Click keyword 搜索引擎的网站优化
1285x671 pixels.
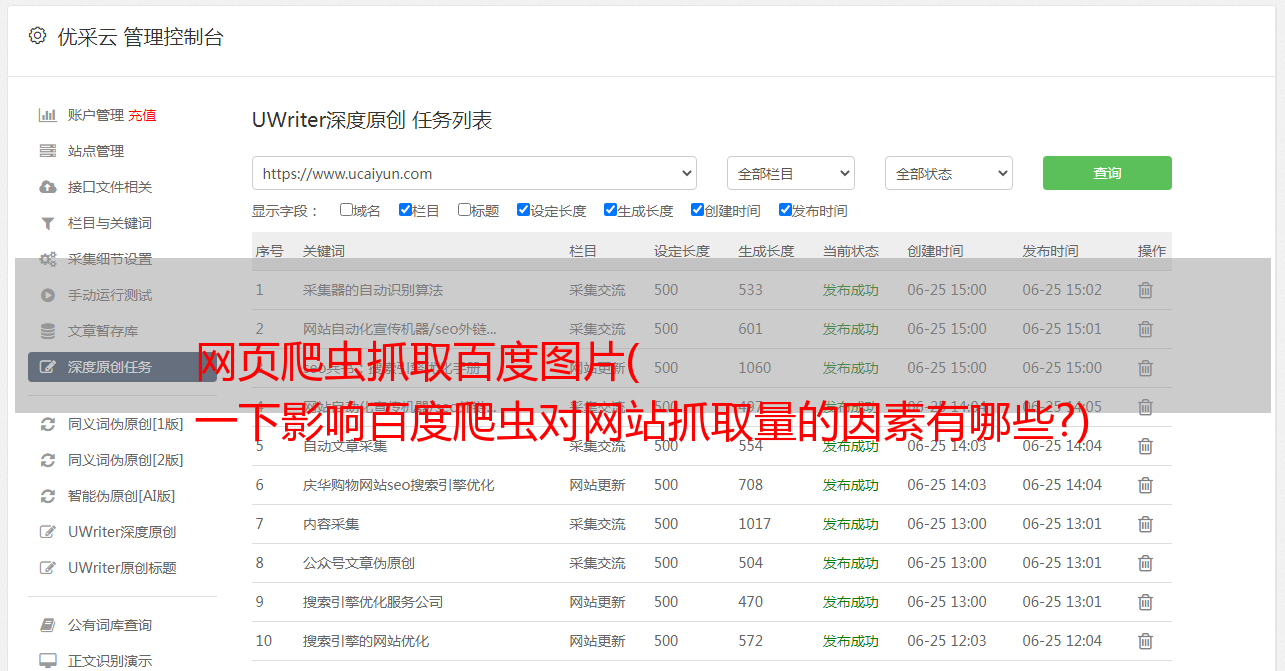[366, 641]
